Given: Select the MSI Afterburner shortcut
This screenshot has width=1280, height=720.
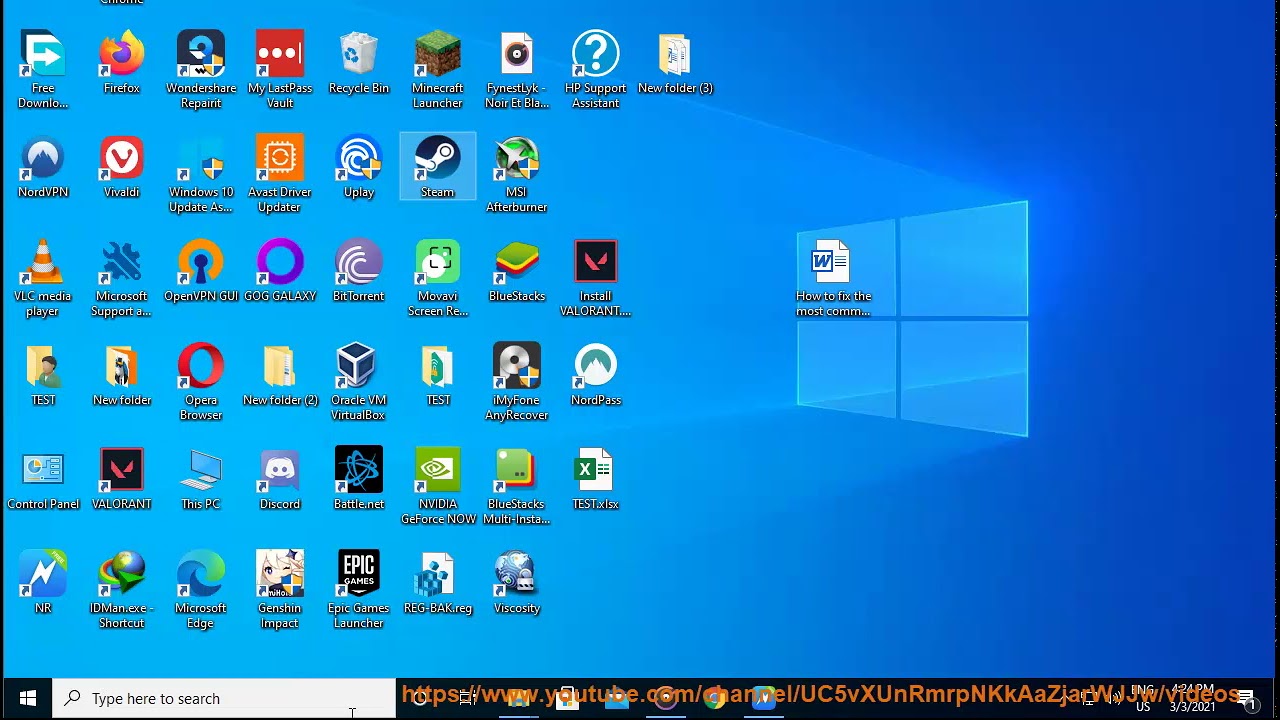Looking at the screenshot, I should [517, 158].
